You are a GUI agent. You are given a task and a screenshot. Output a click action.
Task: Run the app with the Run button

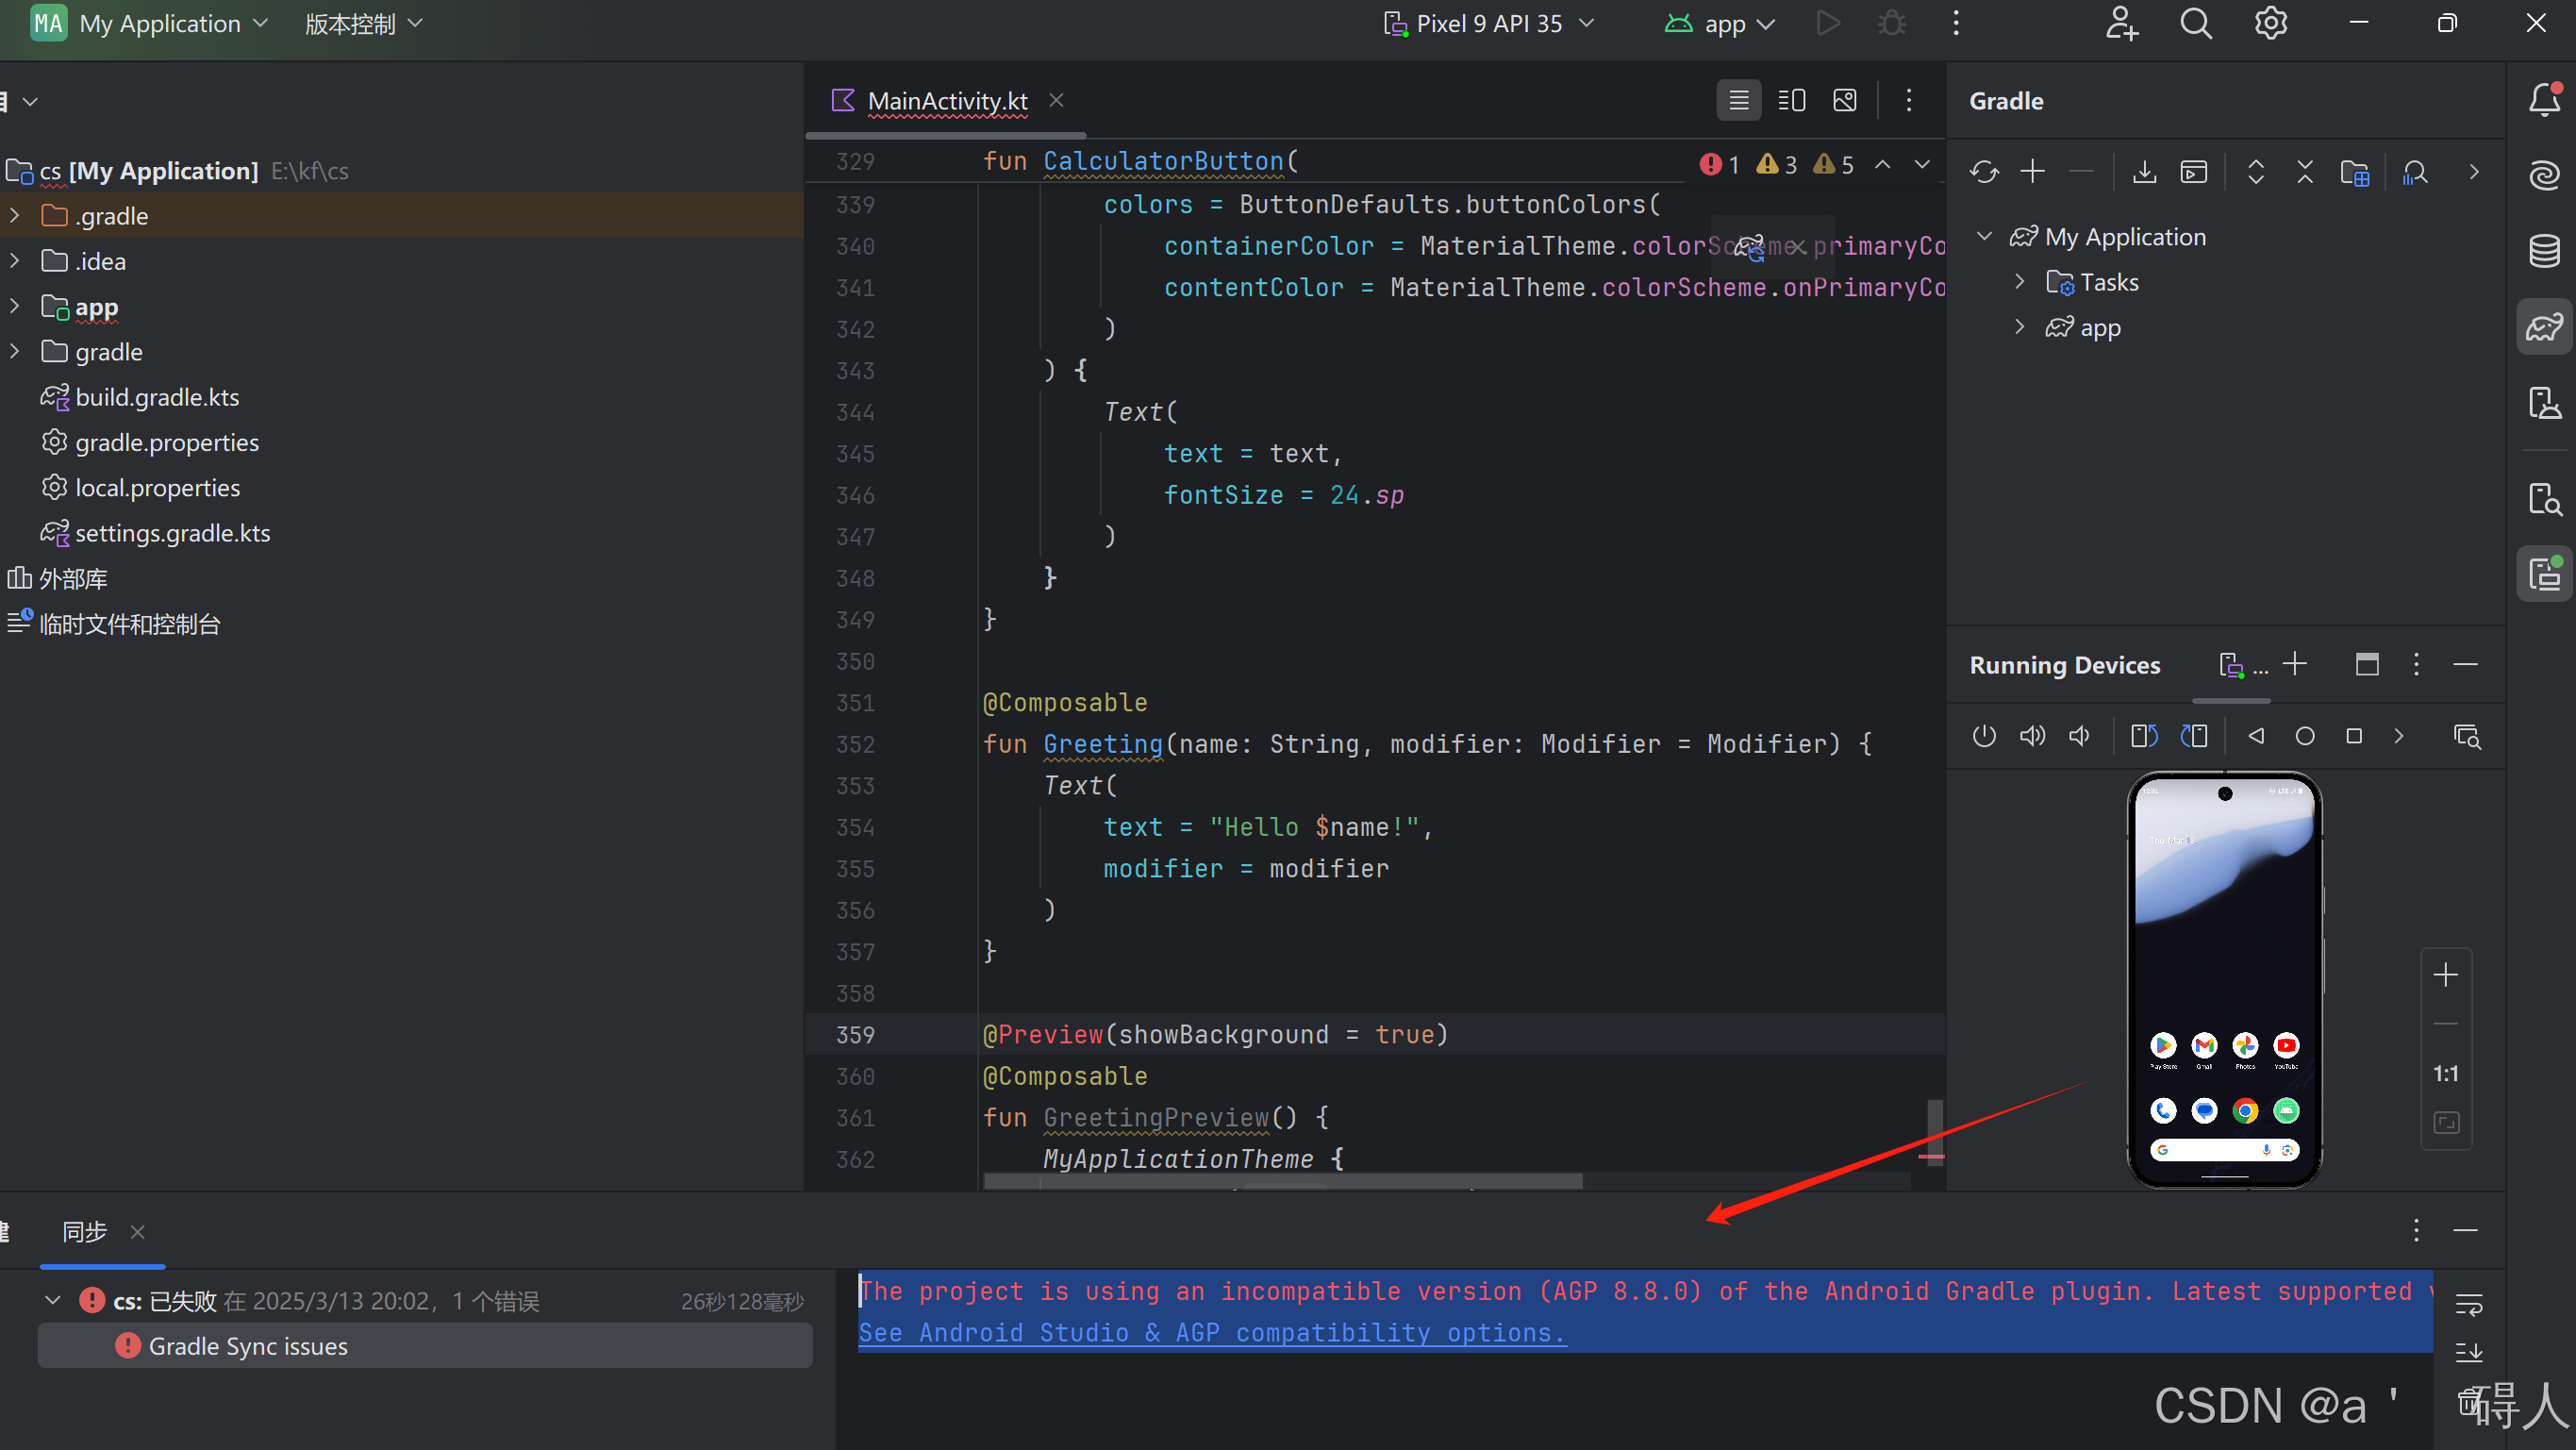[1828, 24]
